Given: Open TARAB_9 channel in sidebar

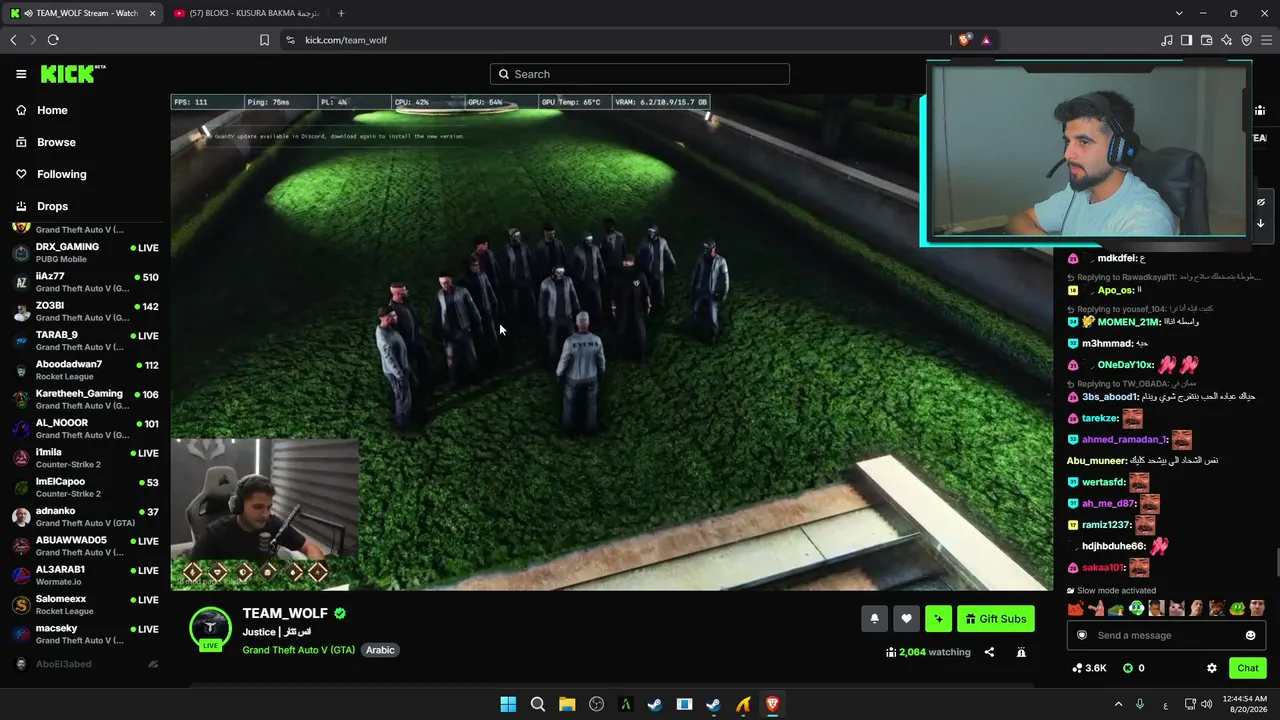Looking at the screenshot, I should pos(85,340).
